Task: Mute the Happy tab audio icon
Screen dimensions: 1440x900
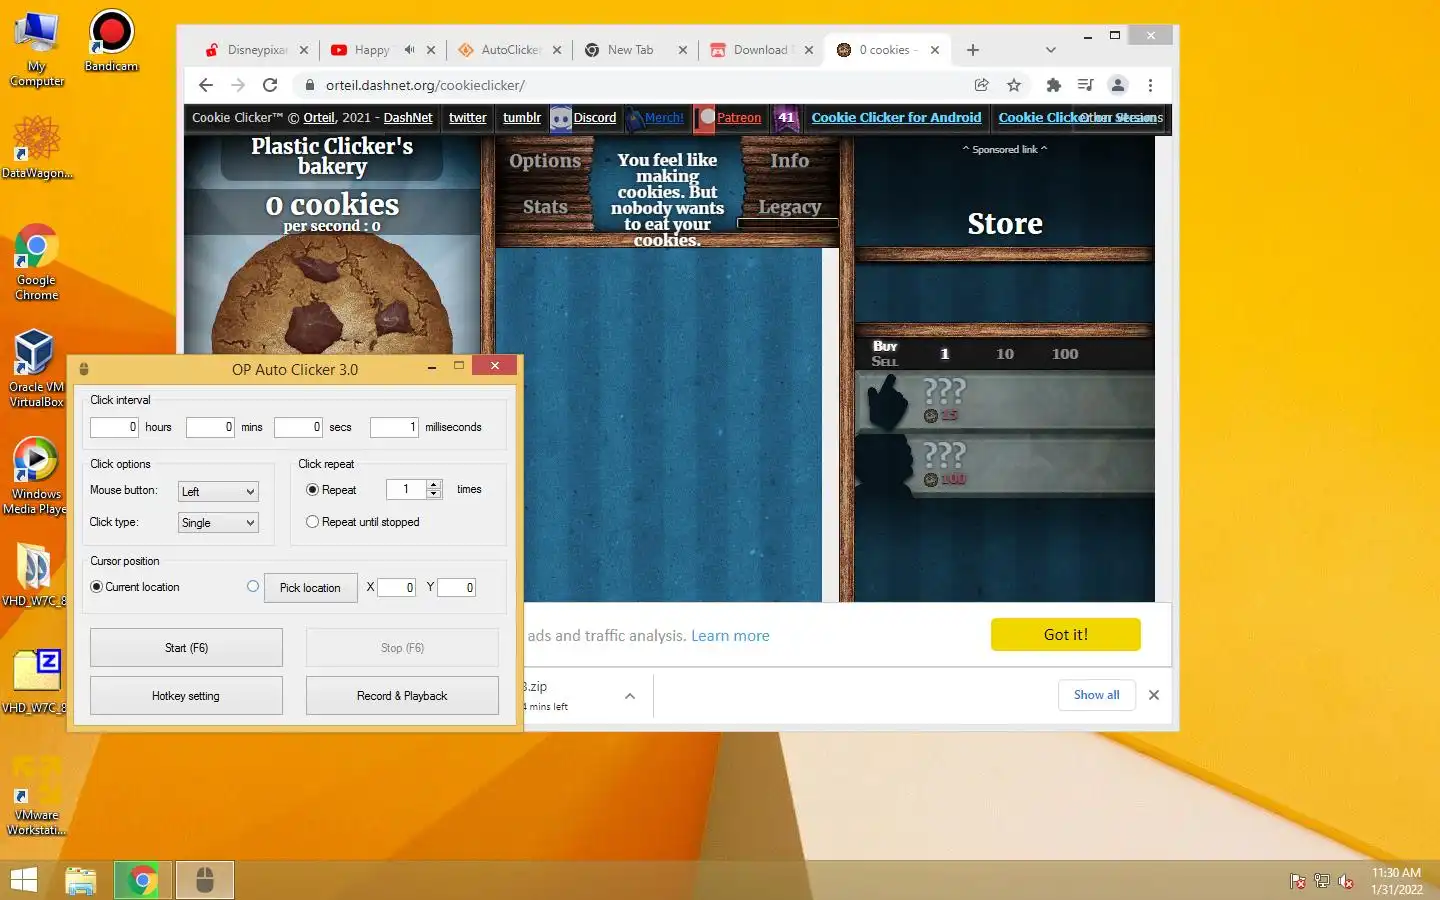Action: pos(409,50)
